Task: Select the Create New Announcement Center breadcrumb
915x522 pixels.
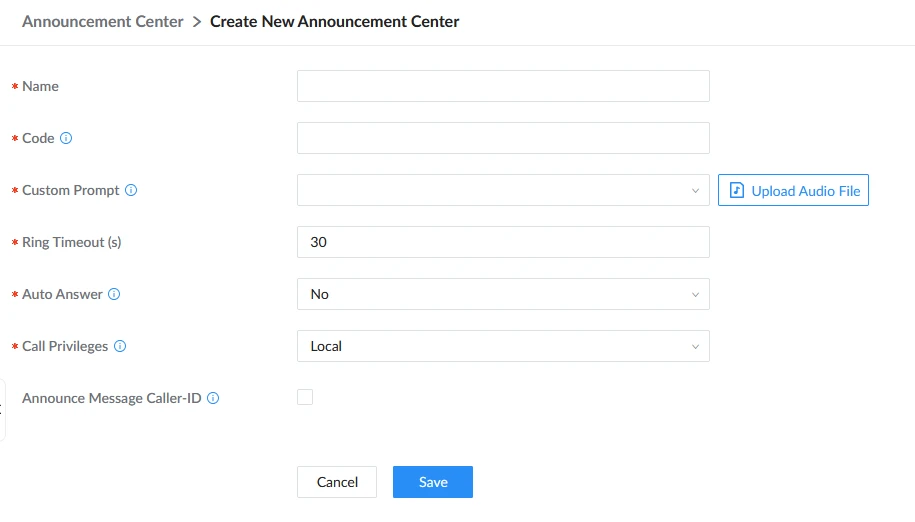Action: [x=334, y=22]
